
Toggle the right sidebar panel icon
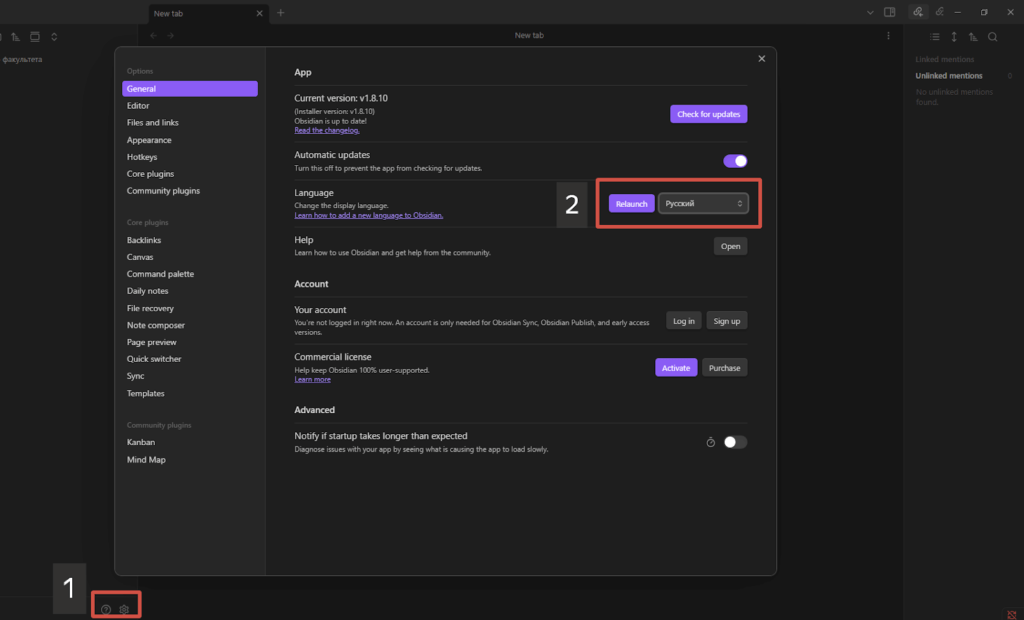click(x=889, y=12)
